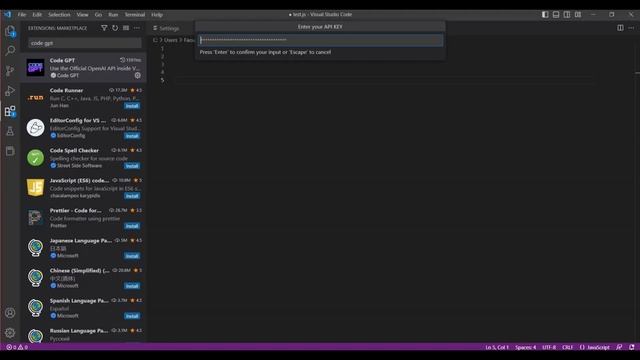Screen dimensions: 640x360
Task: Open the Explorer view in activity bar
Action: 10,31
